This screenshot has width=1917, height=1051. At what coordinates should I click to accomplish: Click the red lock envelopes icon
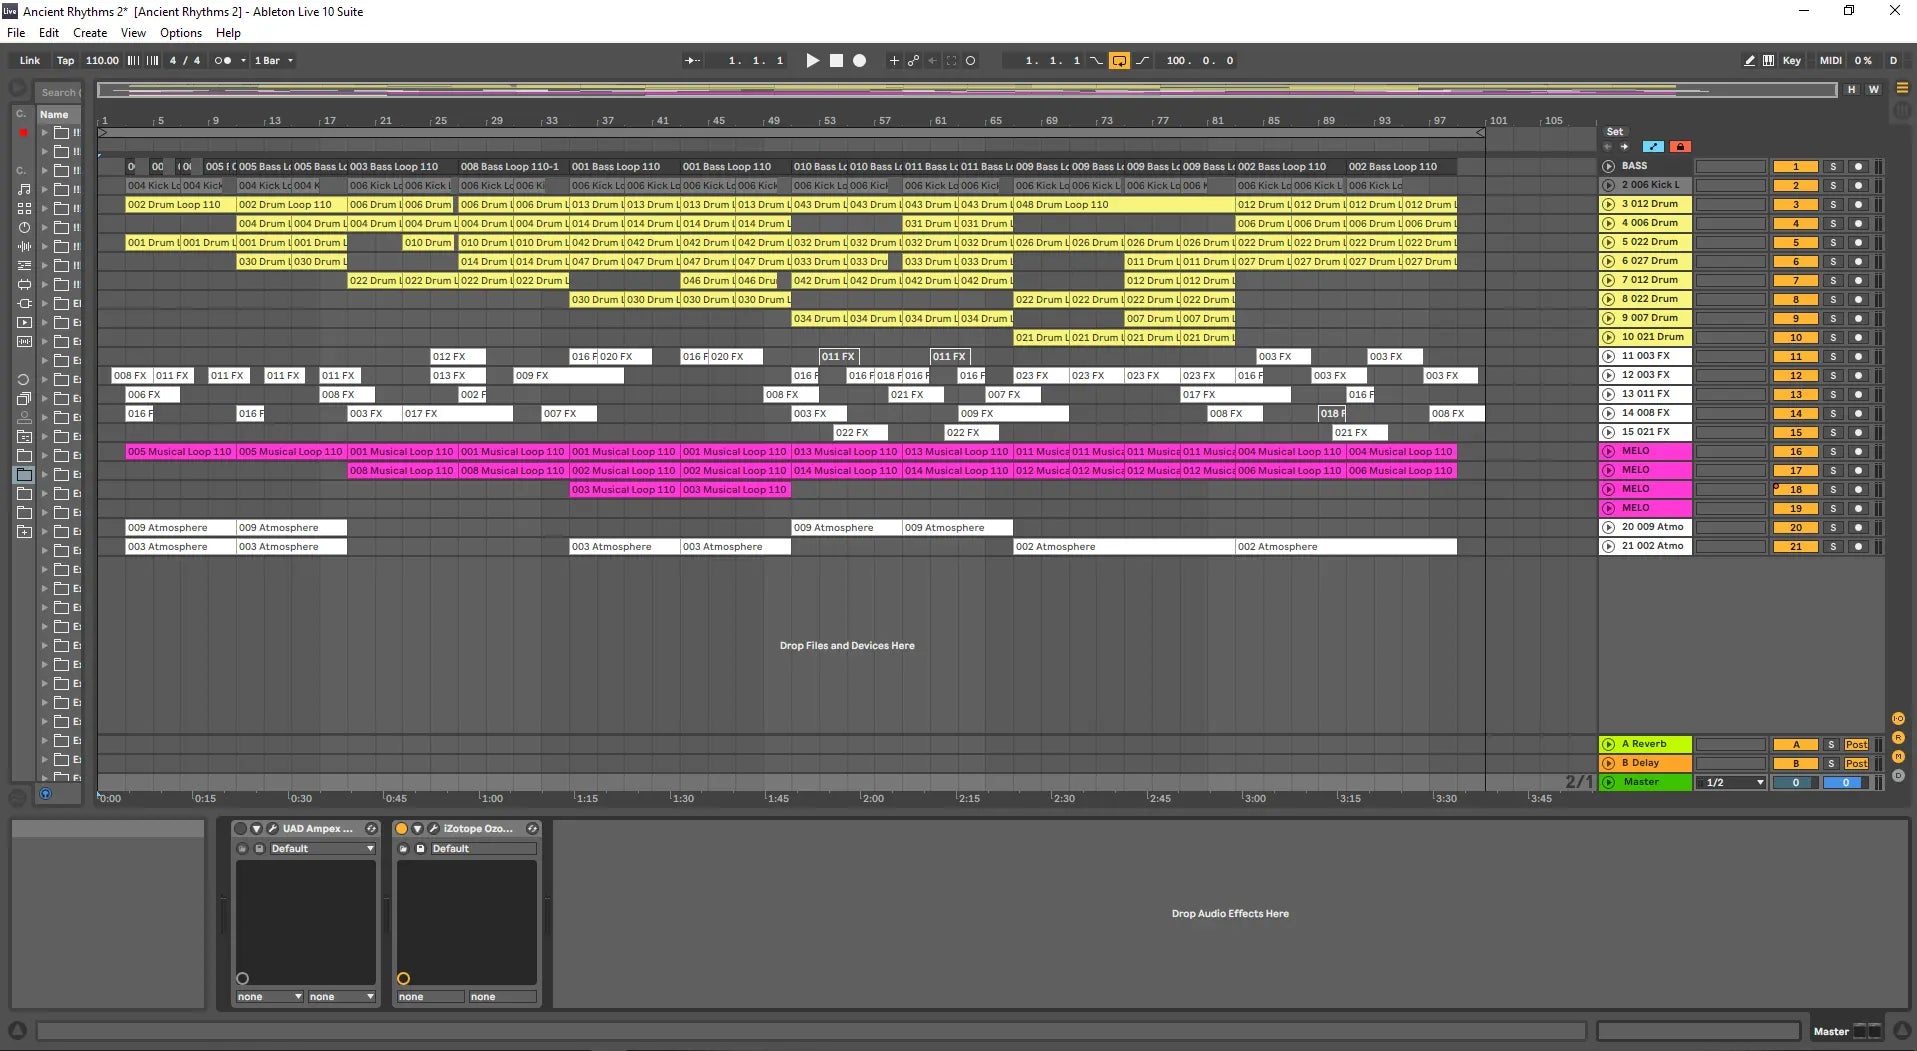click(1679, 147)
